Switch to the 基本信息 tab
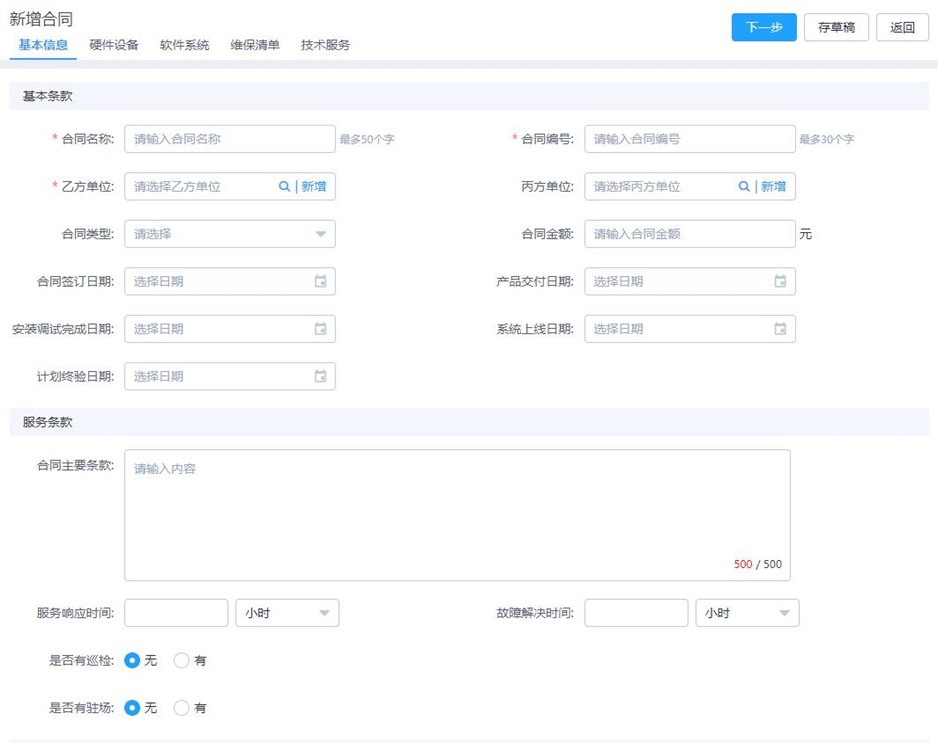 [x=43, y=45]
